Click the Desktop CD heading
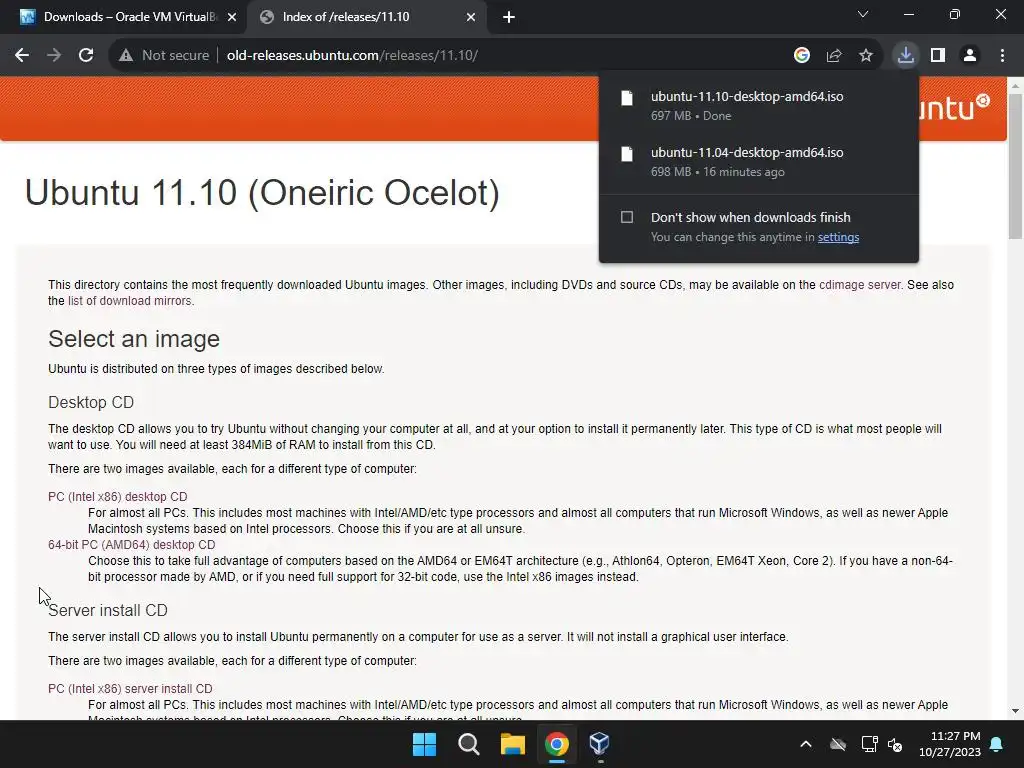 click(x=91, y=402)
